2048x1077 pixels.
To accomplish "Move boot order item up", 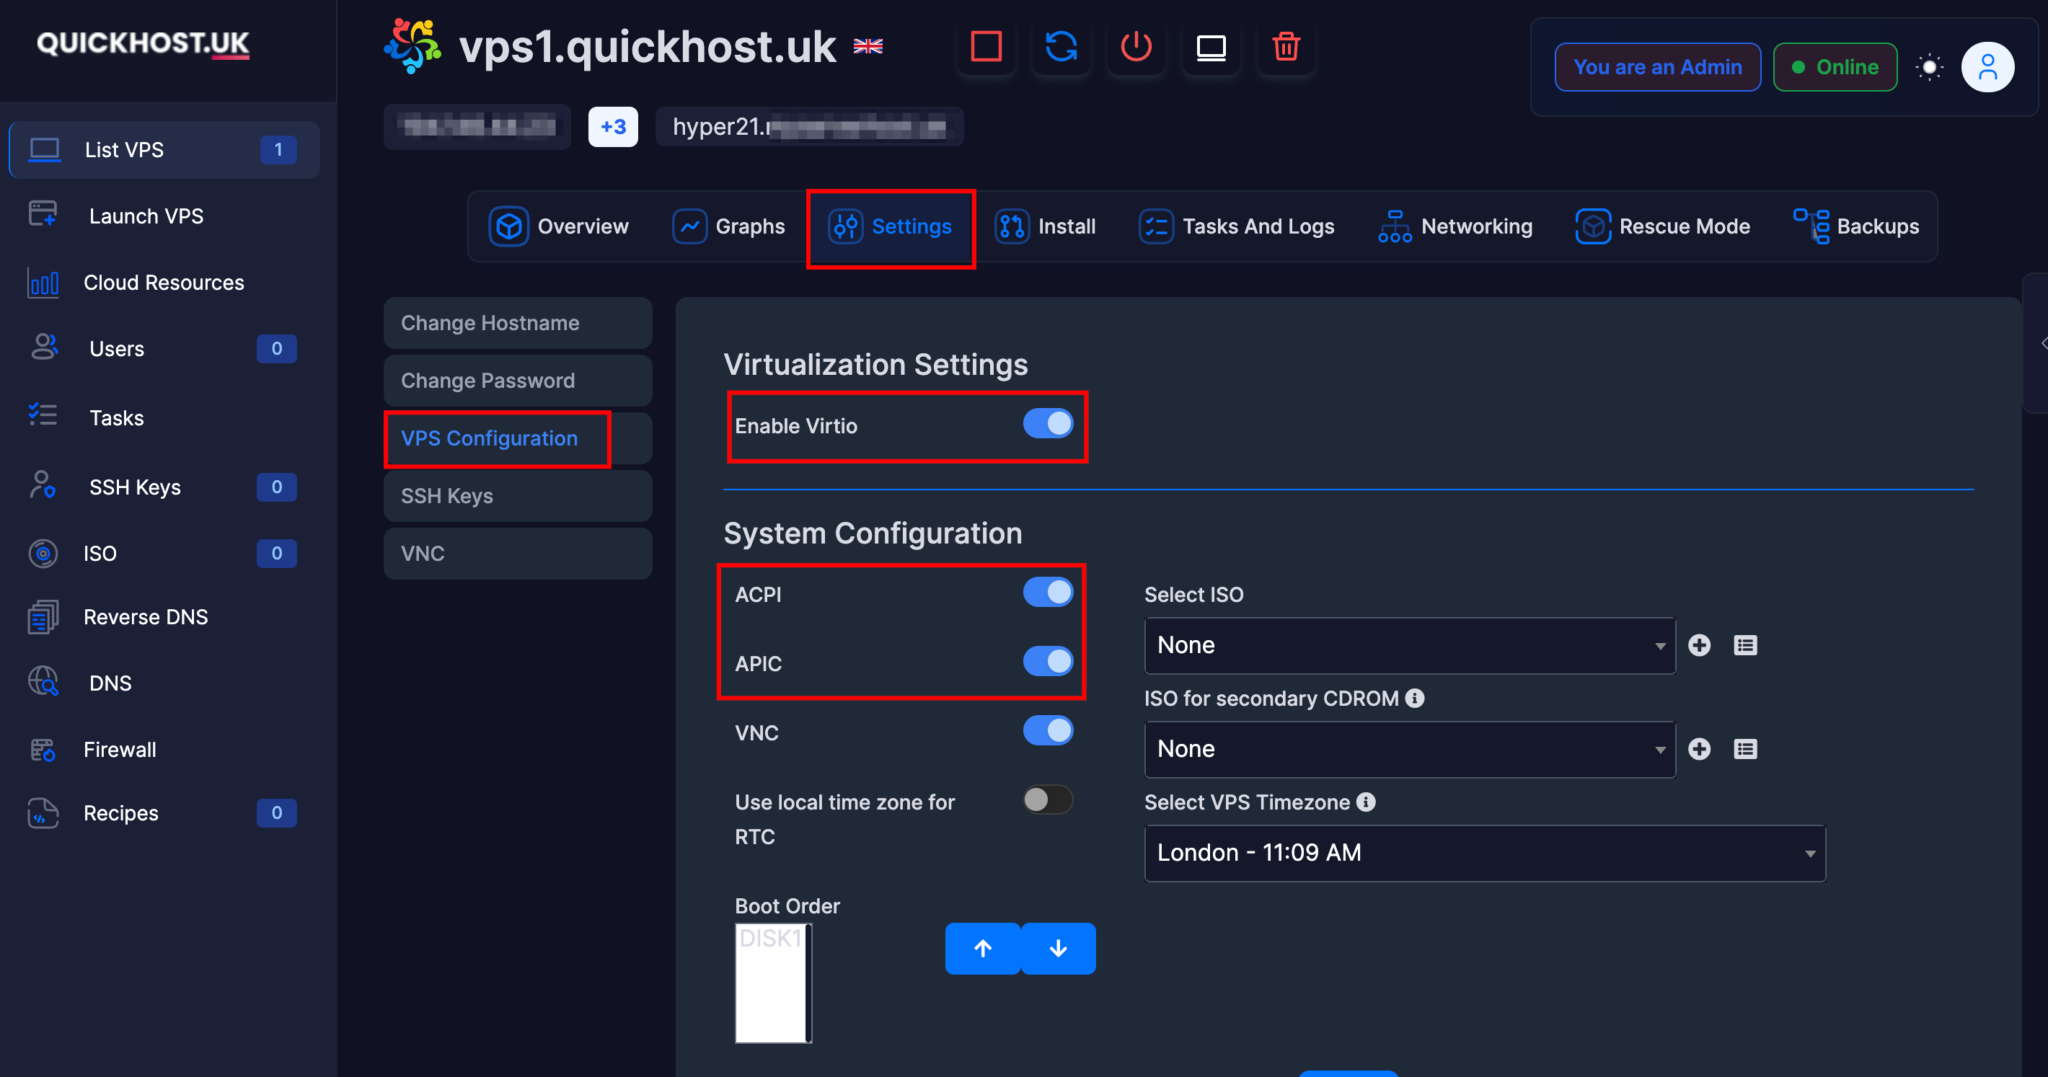I will [983, 949].
